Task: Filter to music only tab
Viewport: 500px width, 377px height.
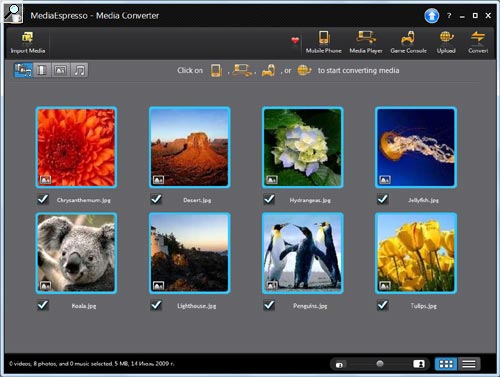Action: coord(79,70)
